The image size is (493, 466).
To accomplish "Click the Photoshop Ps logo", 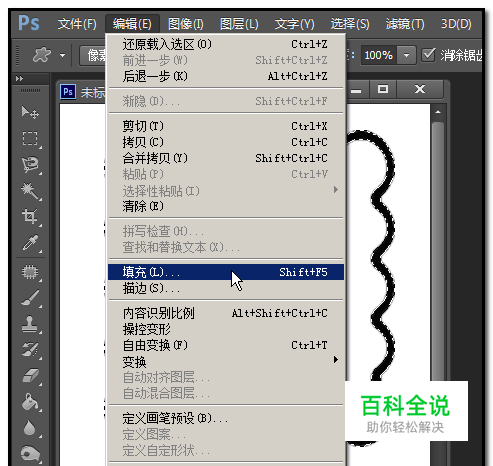I will point(29,23).
